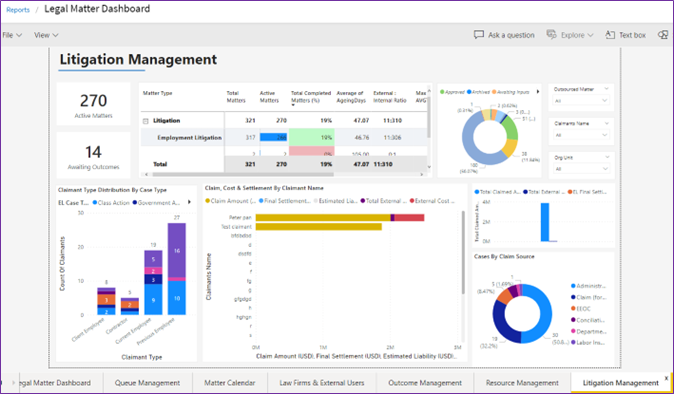This screenshot has width=674, height=394.
Task: Sort by Total Completed Matters (%) column
Action: (311, 97)
